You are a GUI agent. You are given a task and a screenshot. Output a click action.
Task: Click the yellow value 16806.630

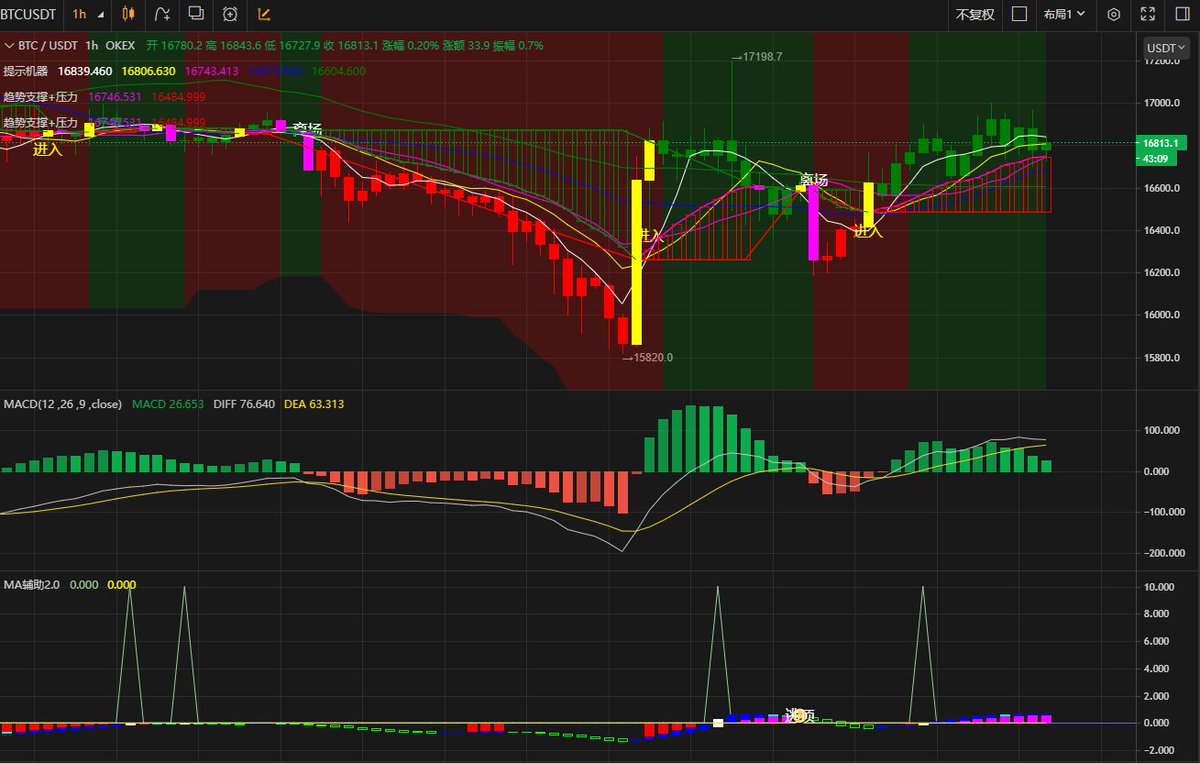click(x=149, y=72)
